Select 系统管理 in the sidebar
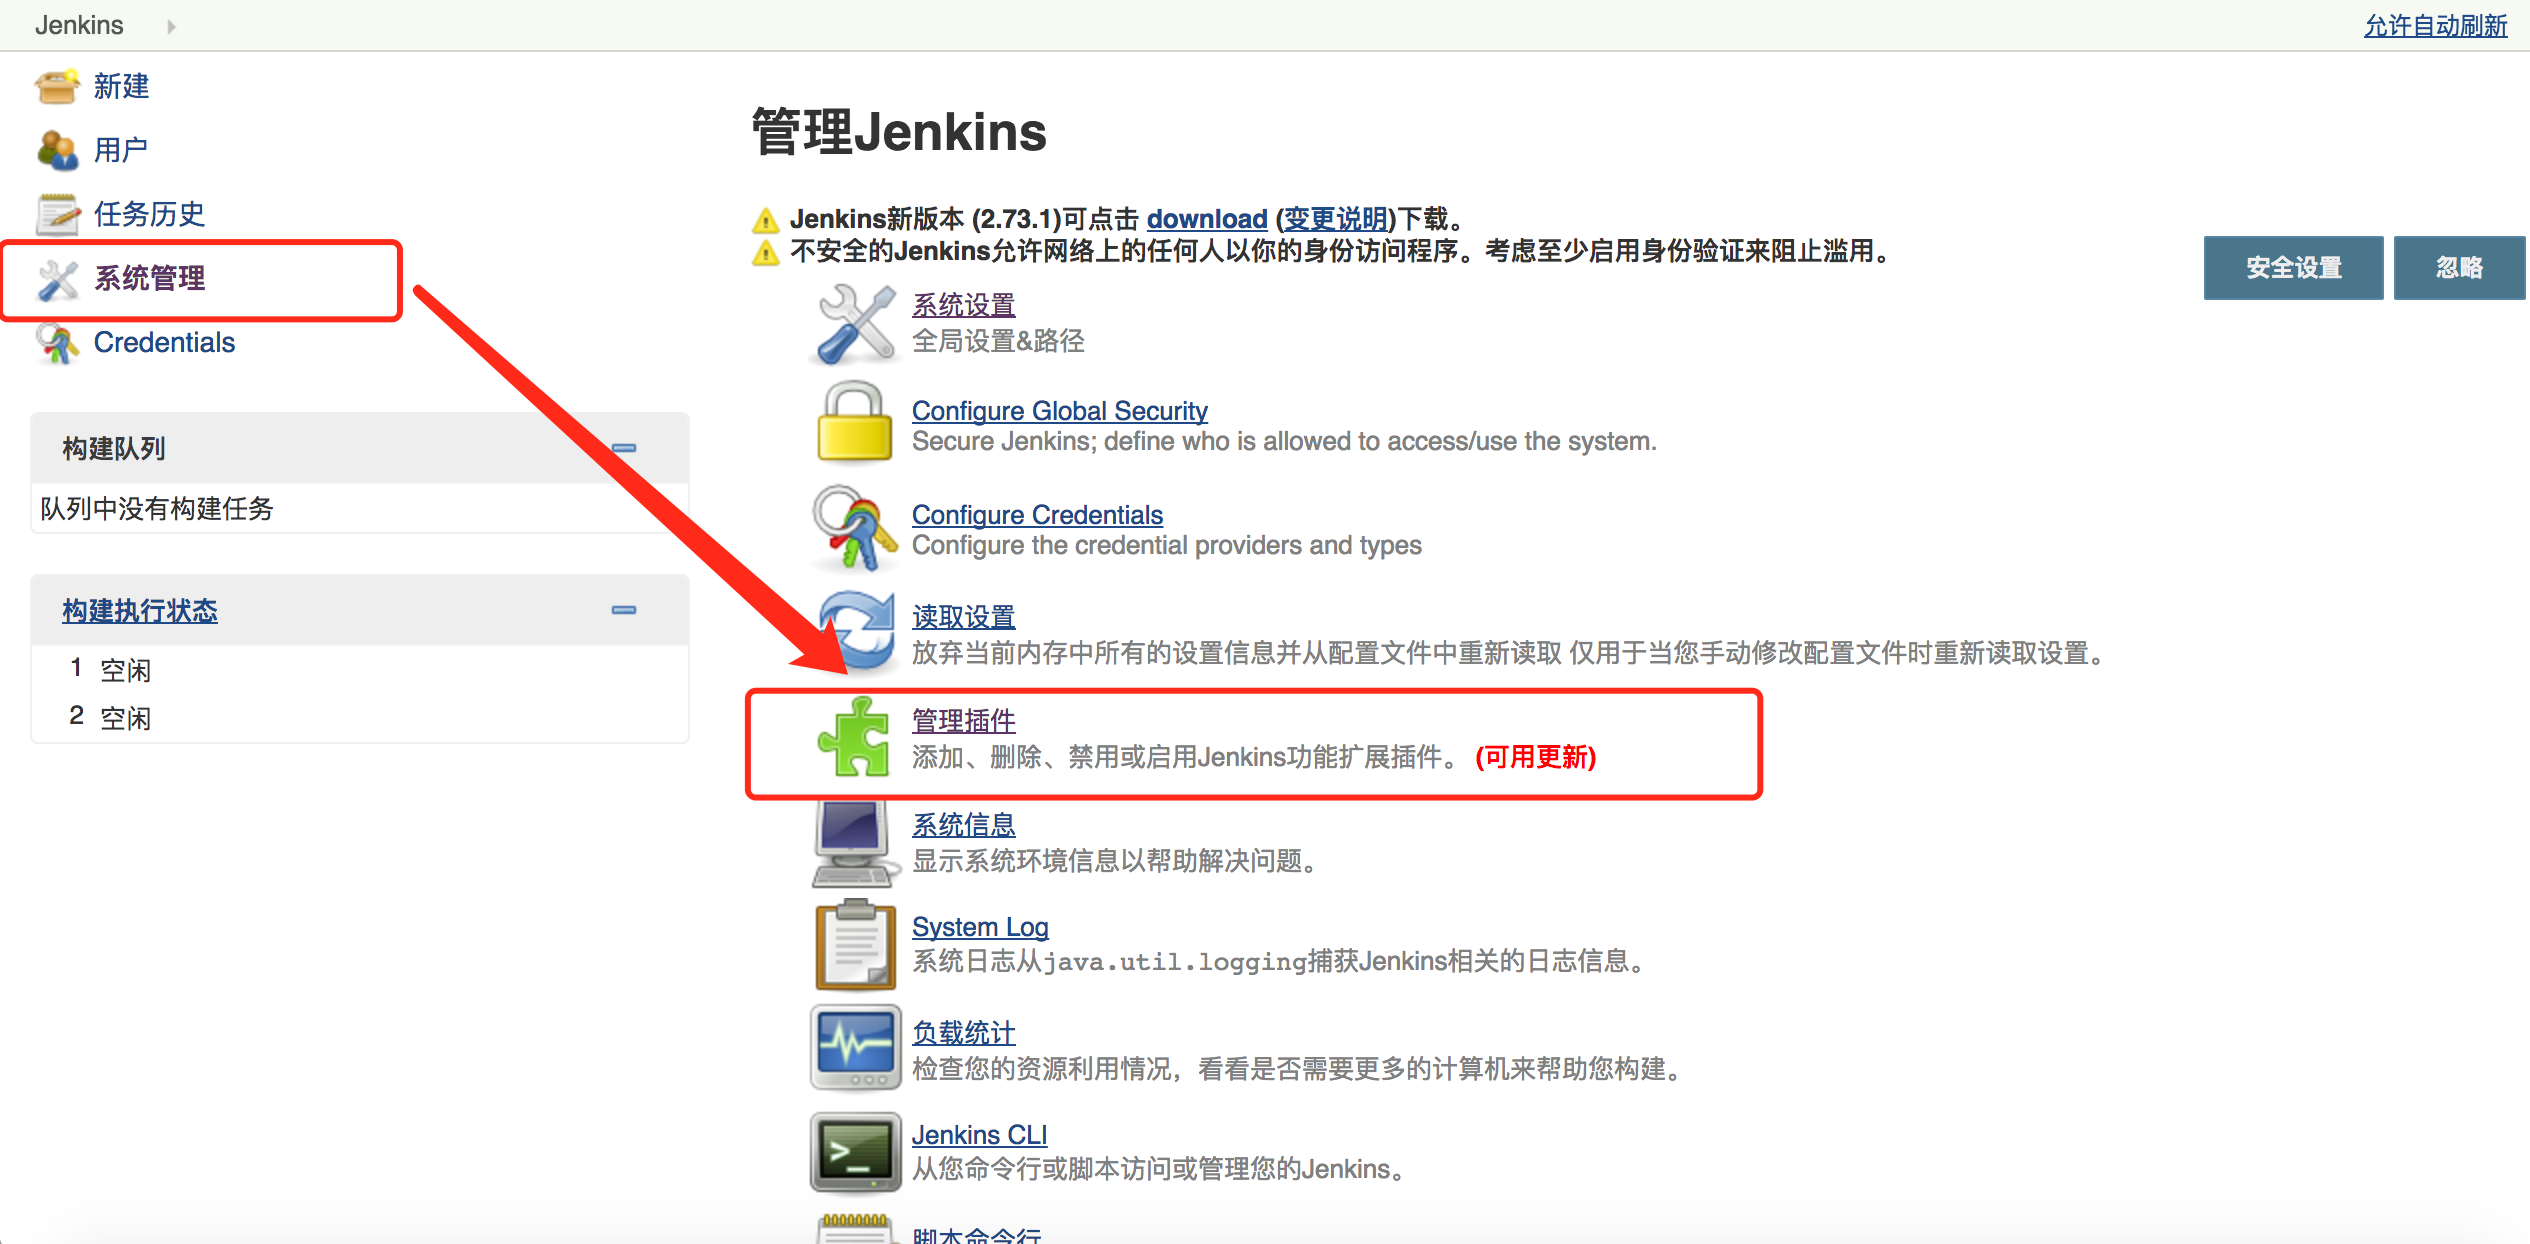2530x1244 pixels. (x=149, y=278)
